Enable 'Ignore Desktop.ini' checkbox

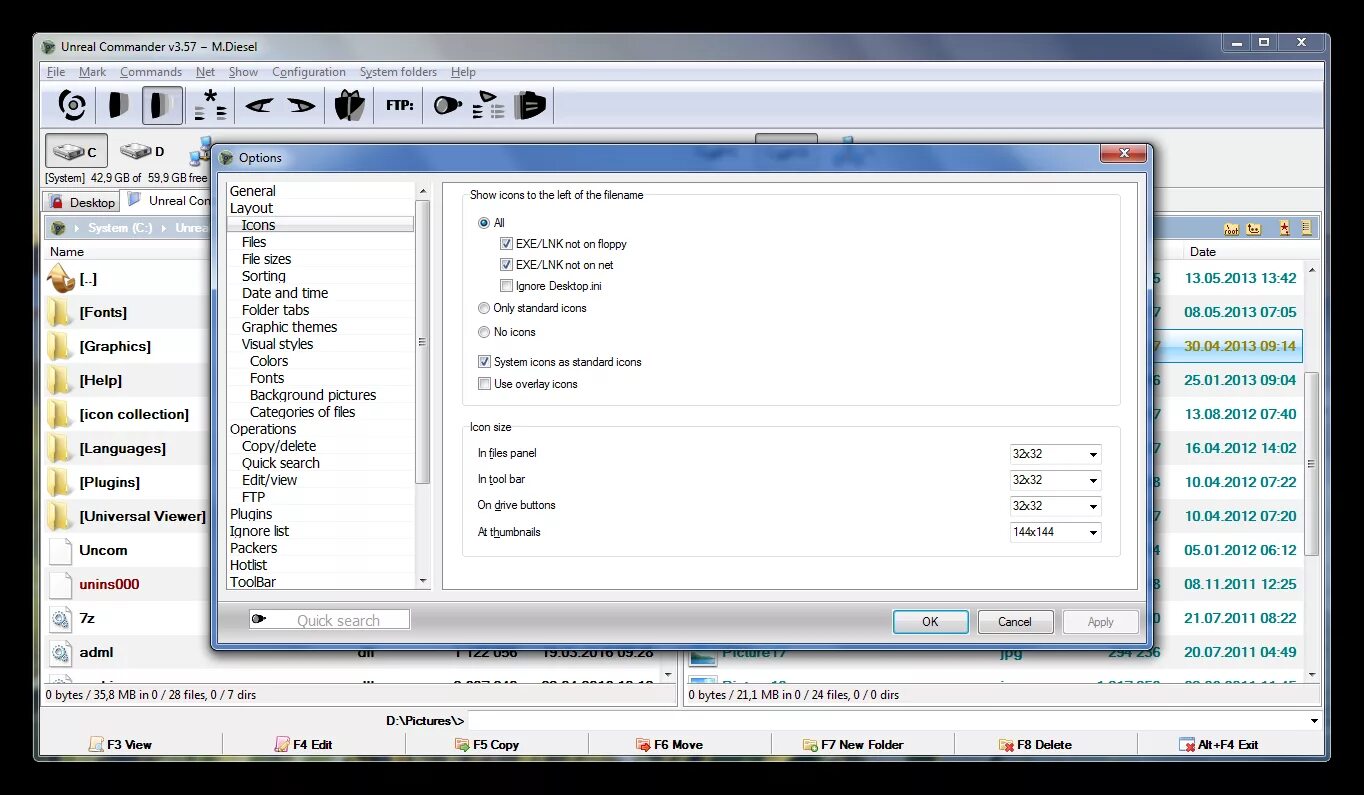point(506,286)
